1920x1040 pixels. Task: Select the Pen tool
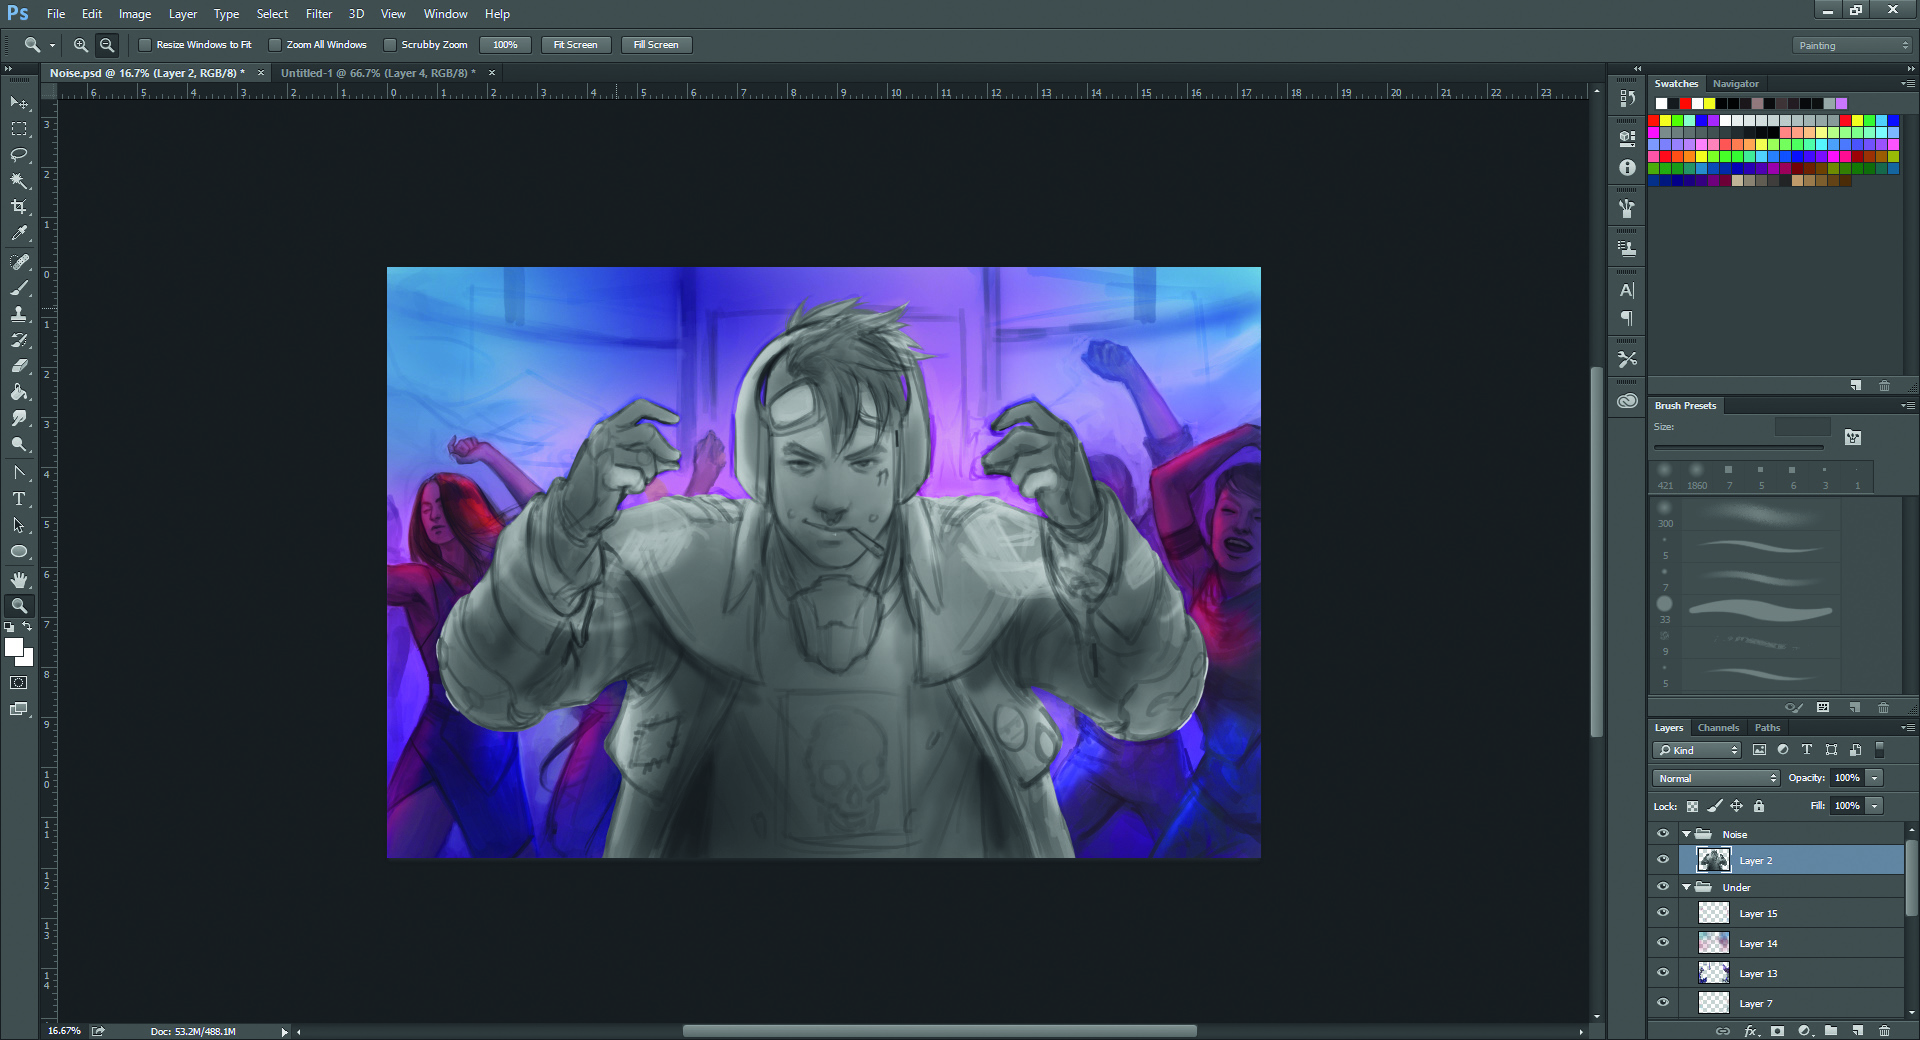pyautogui.click(x=19, y=472)
